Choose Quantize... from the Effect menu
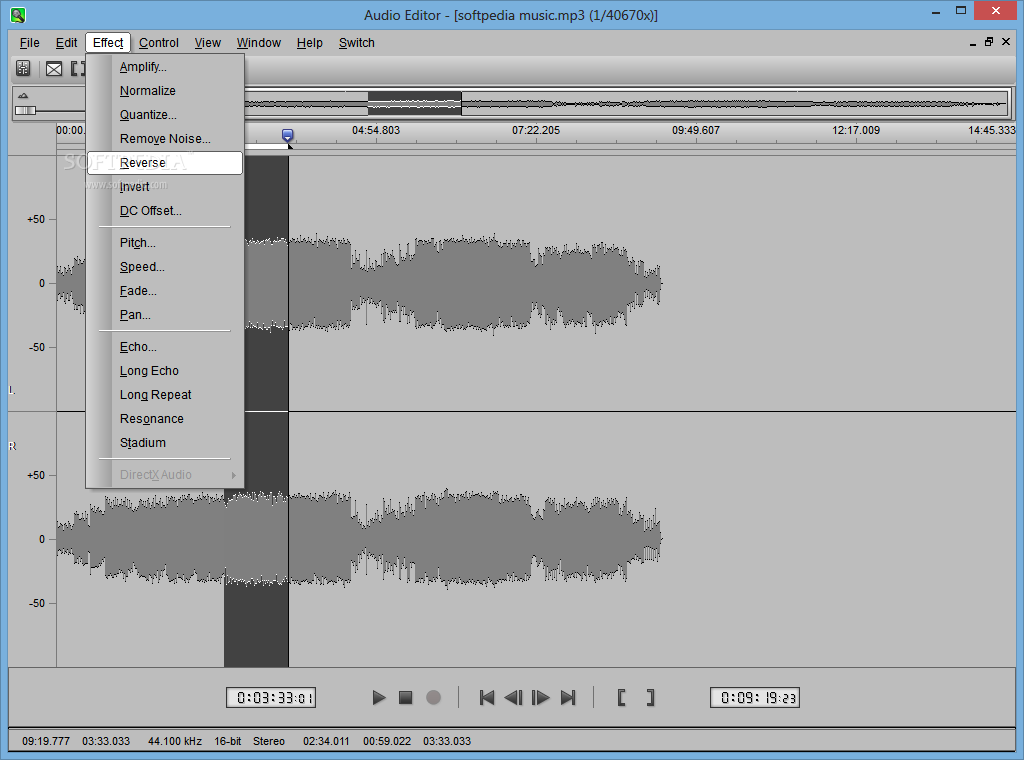Screen dimensions: 1024x760 tap(165, 115)
